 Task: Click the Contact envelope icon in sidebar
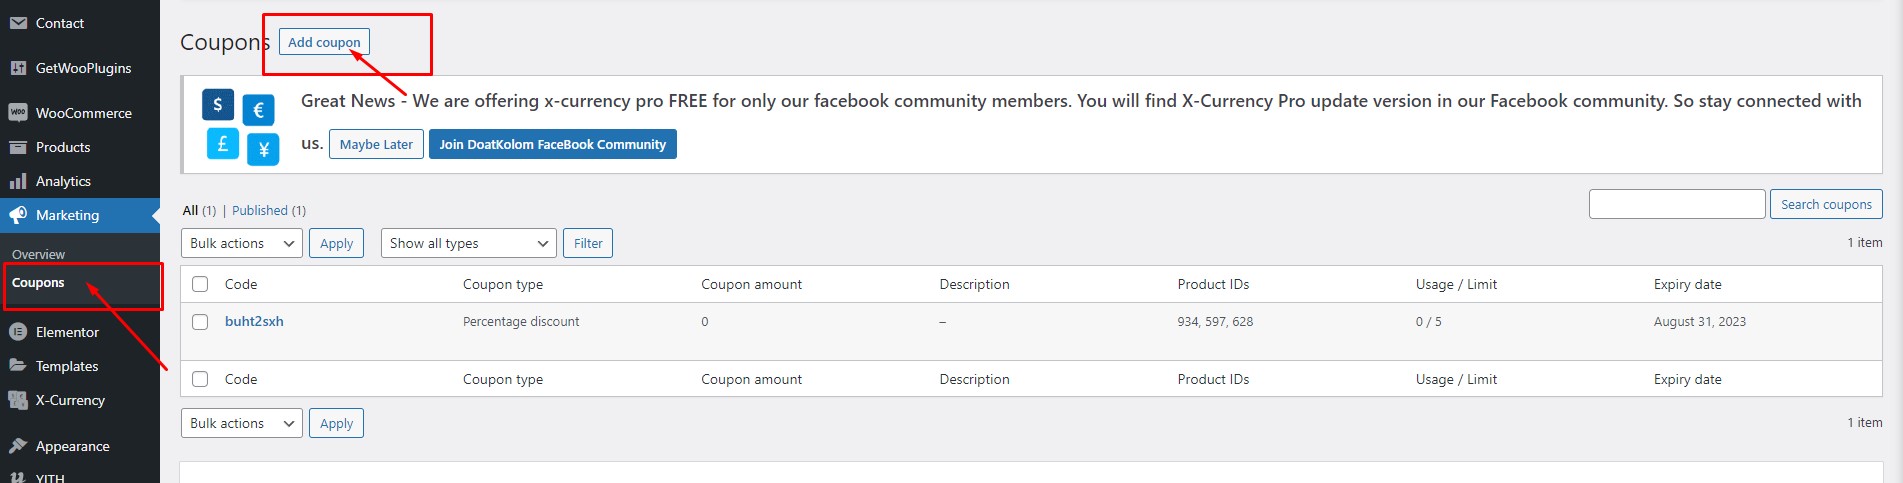tap(18, 23)
